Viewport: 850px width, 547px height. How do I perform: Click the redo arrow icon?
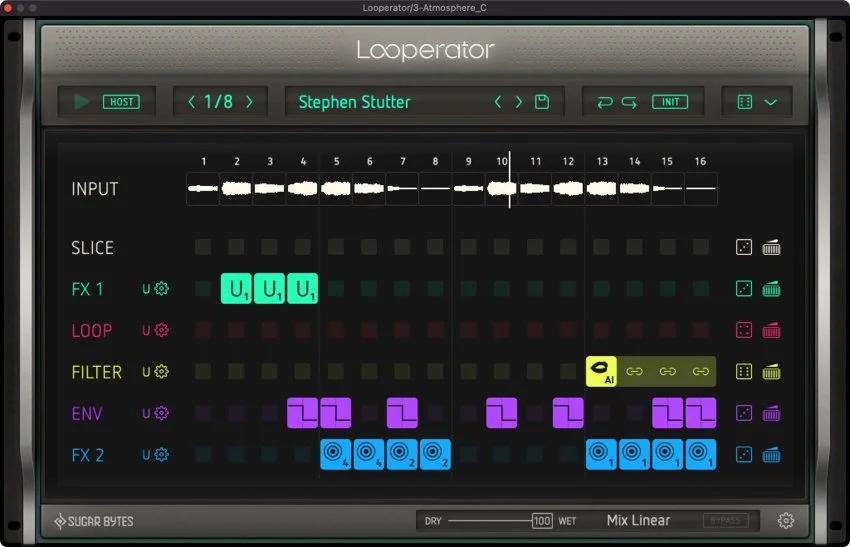pyautogui.click(x=629, y=102)
